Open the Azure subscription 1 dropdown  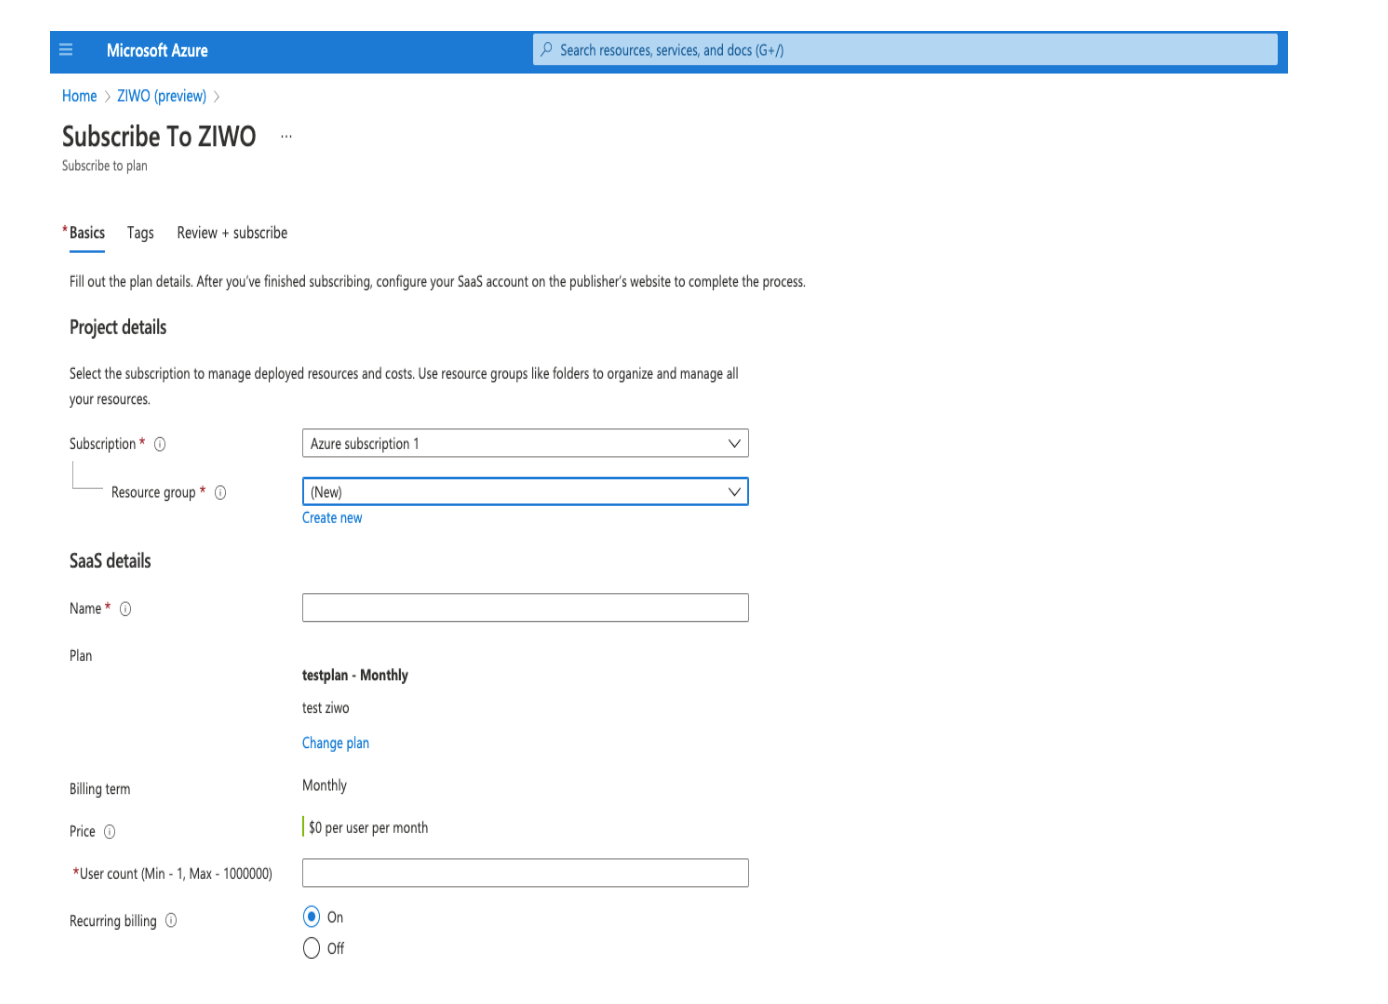525,443
